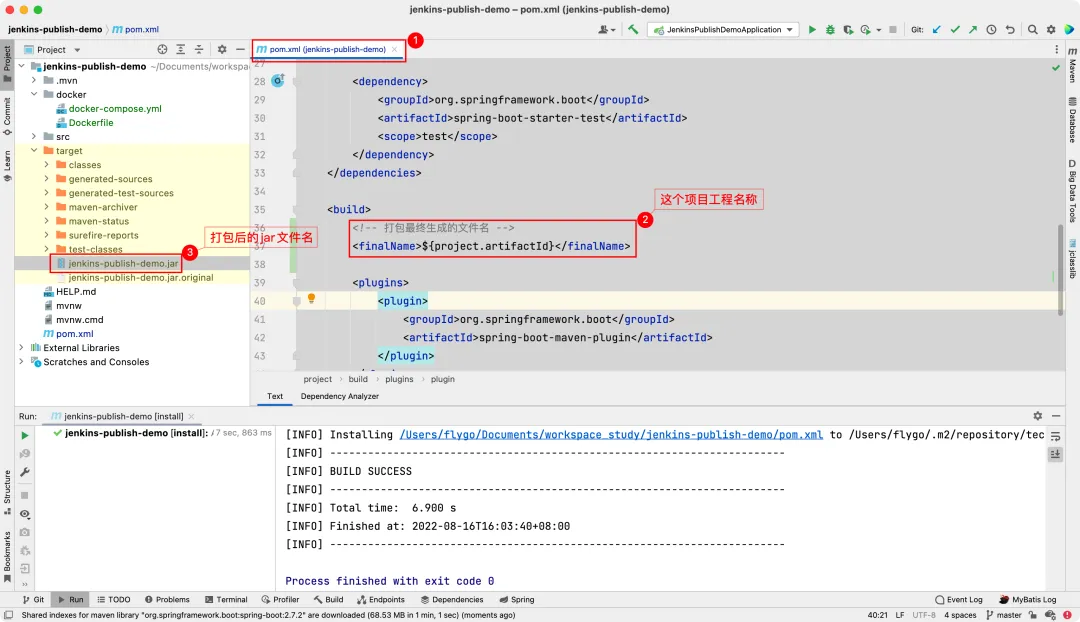
Task: Toggle the Commit tool window on the left edge
Action: click(8, 116)
